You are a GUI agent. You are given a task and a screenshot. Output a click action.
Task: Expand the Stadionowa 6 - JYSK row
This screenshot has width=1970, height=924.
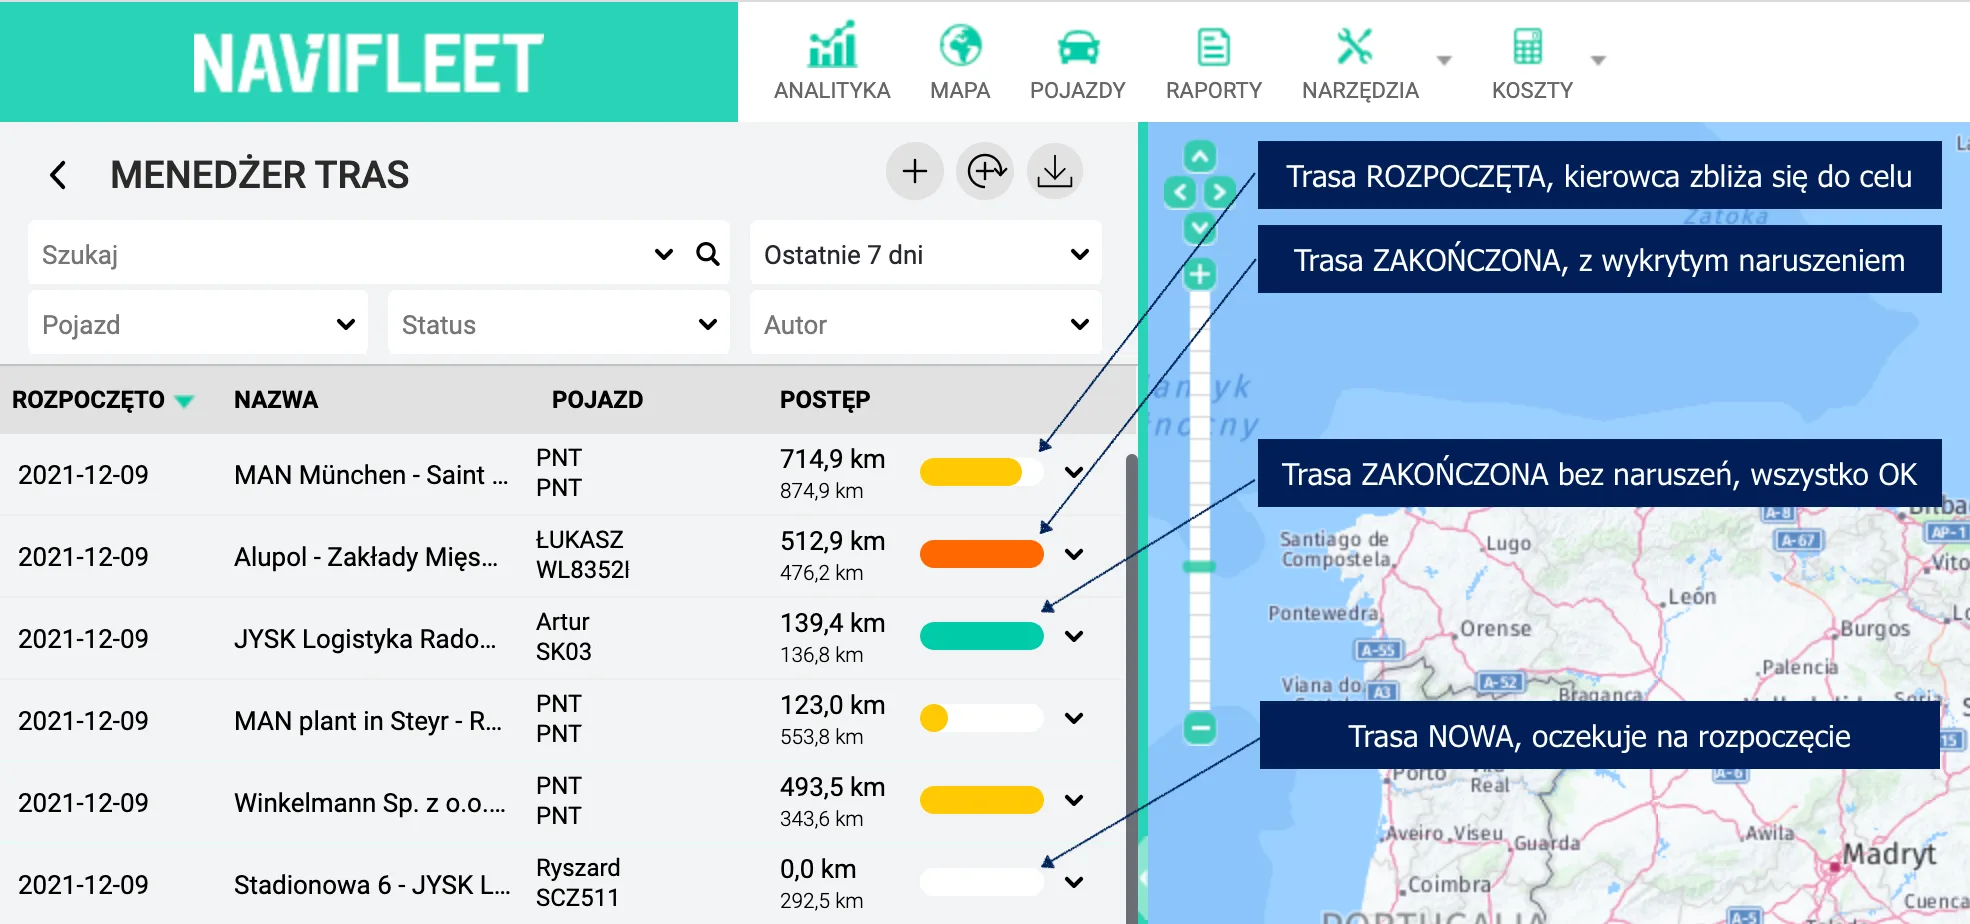coord(1074,882)
